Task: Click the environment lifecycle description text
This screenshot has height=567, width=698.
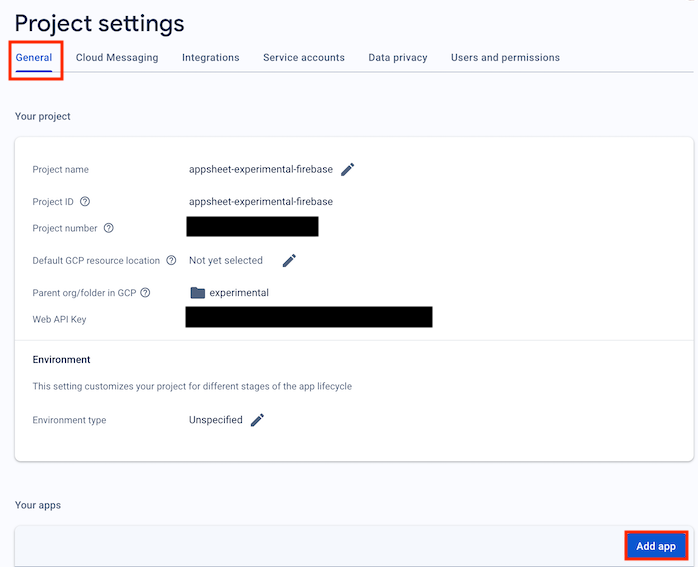Action: point(192,386)
